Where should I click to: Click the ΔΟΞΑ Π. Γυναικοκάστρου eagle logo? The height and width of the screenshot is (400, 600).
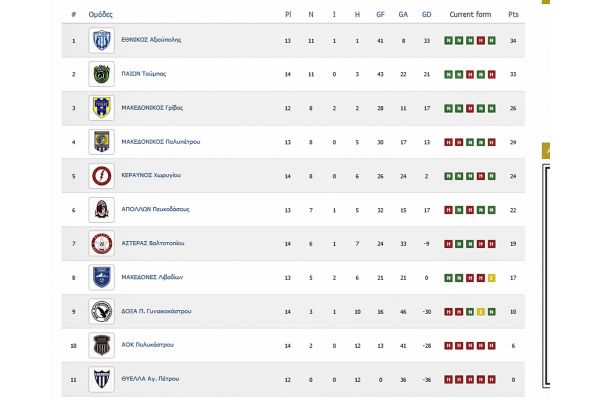100,311
